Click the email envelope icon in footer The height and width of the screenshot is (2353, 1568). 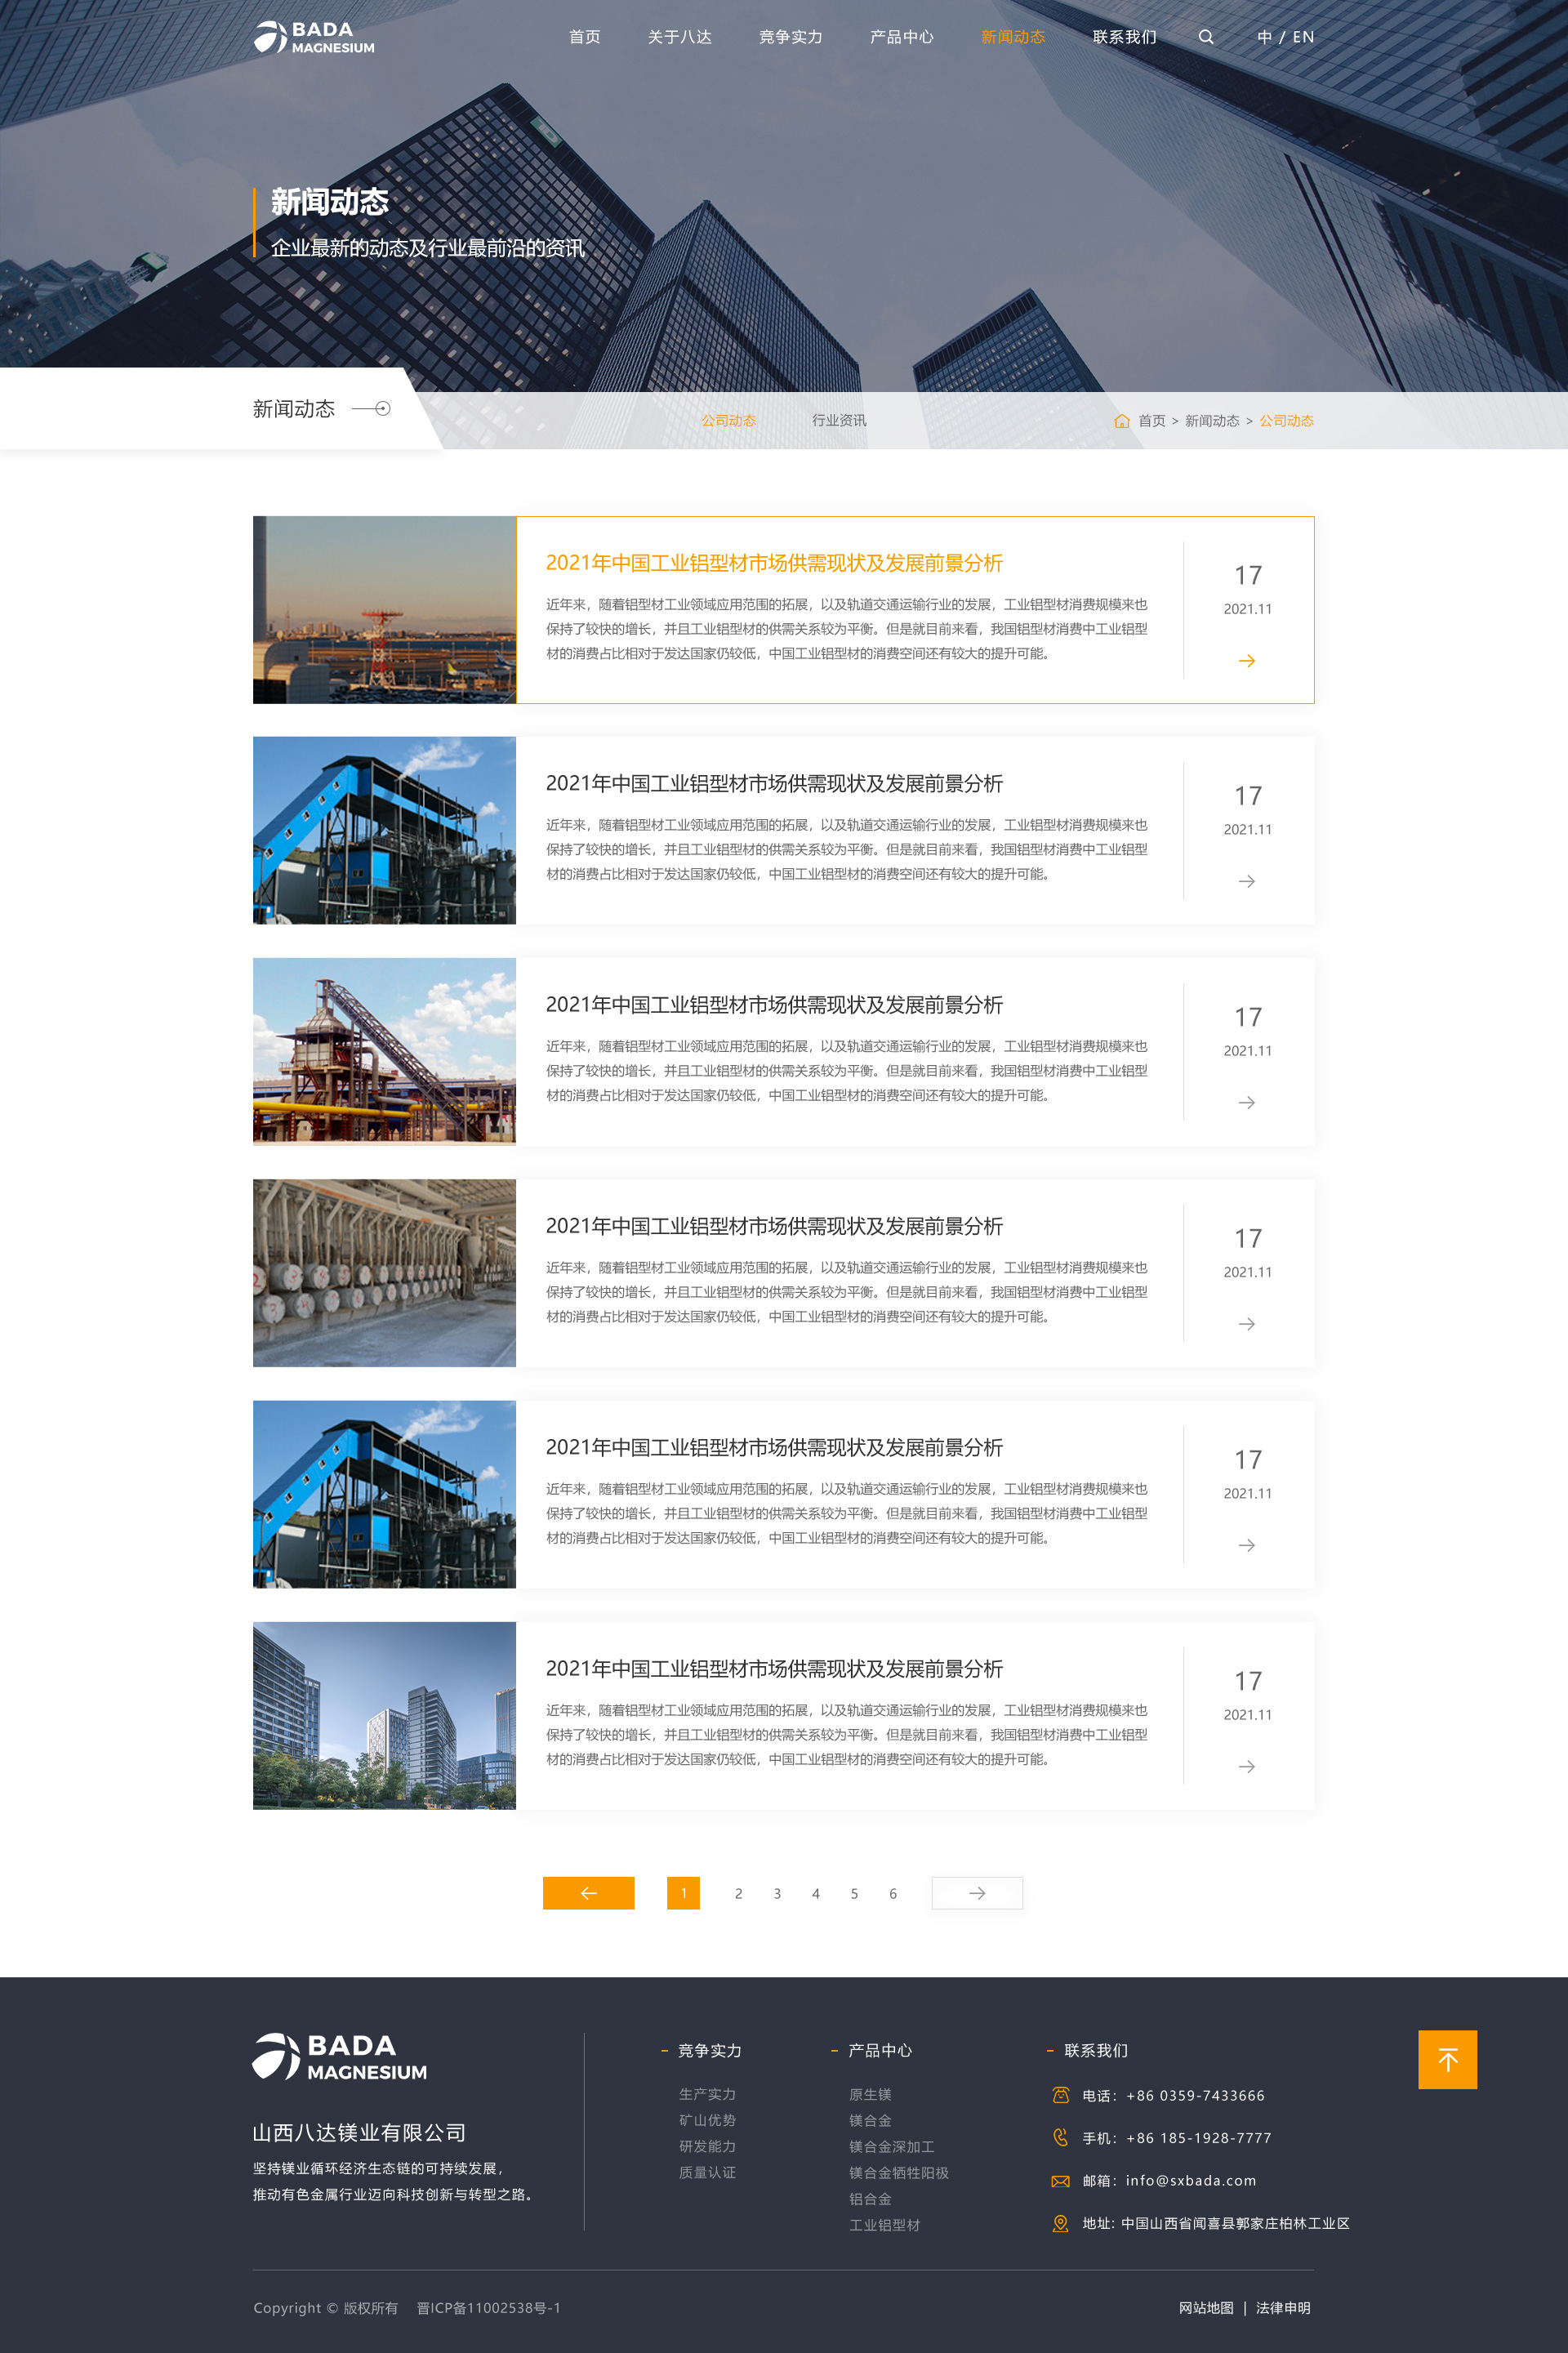[1060, 2181]
